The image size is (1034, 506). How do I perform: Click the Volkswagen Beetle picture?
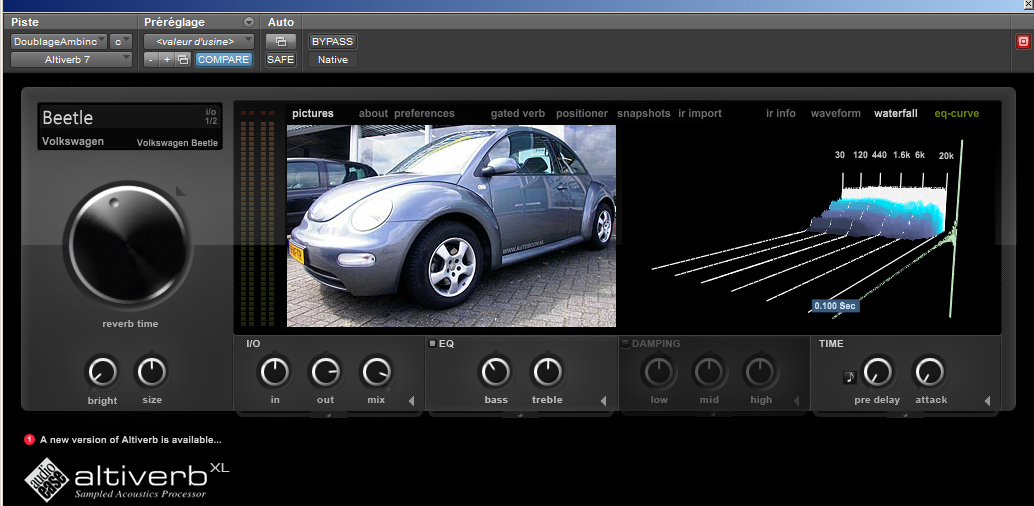(x=451, y=225)
